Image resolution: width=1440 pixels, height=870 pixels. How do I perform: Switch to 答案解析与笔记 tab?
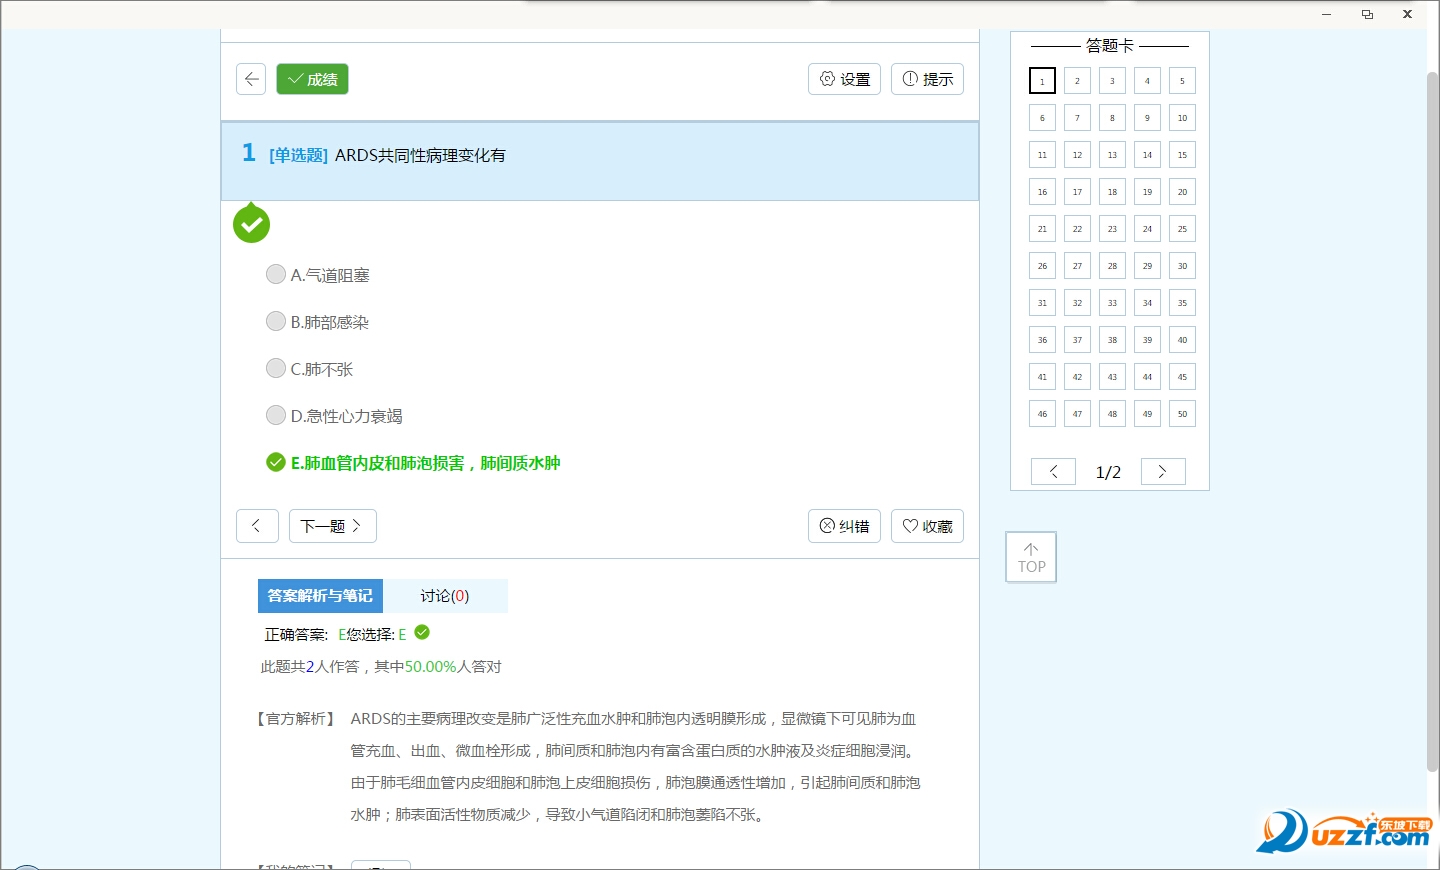[x=320, y=596]
